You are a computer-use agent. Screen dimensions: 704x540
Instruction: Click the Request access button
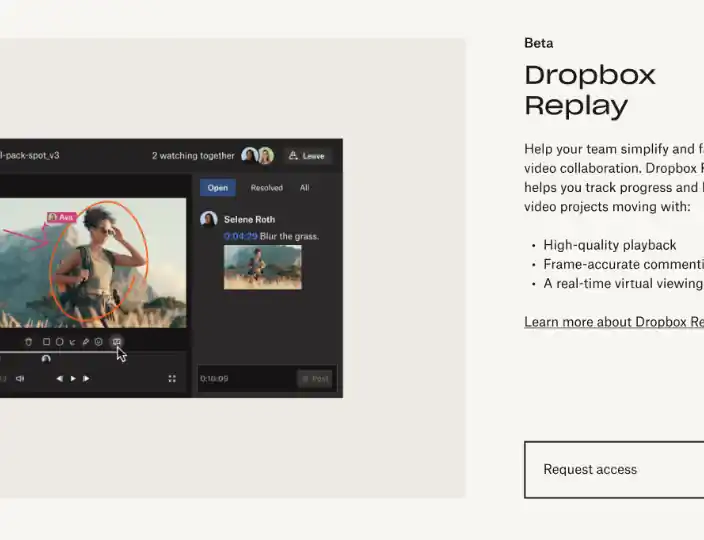tap(614, 470)
